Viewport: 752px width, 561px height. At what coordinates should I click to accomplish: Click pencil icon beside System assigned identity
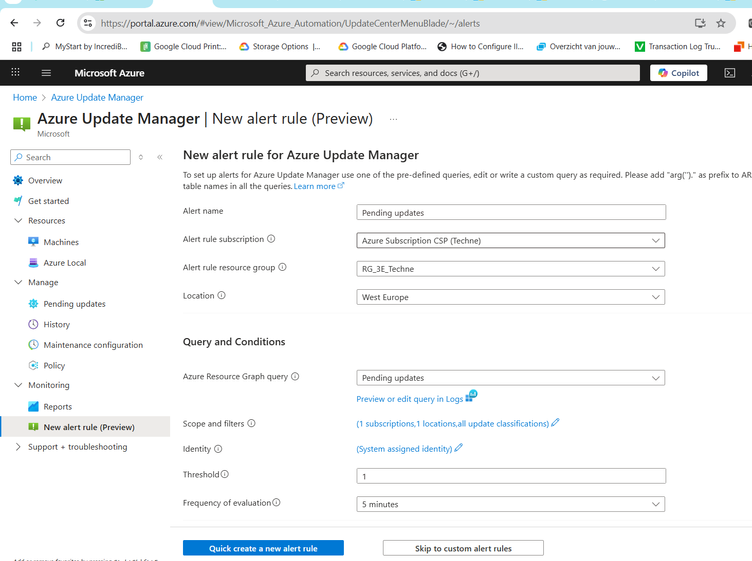click(458, 448)
